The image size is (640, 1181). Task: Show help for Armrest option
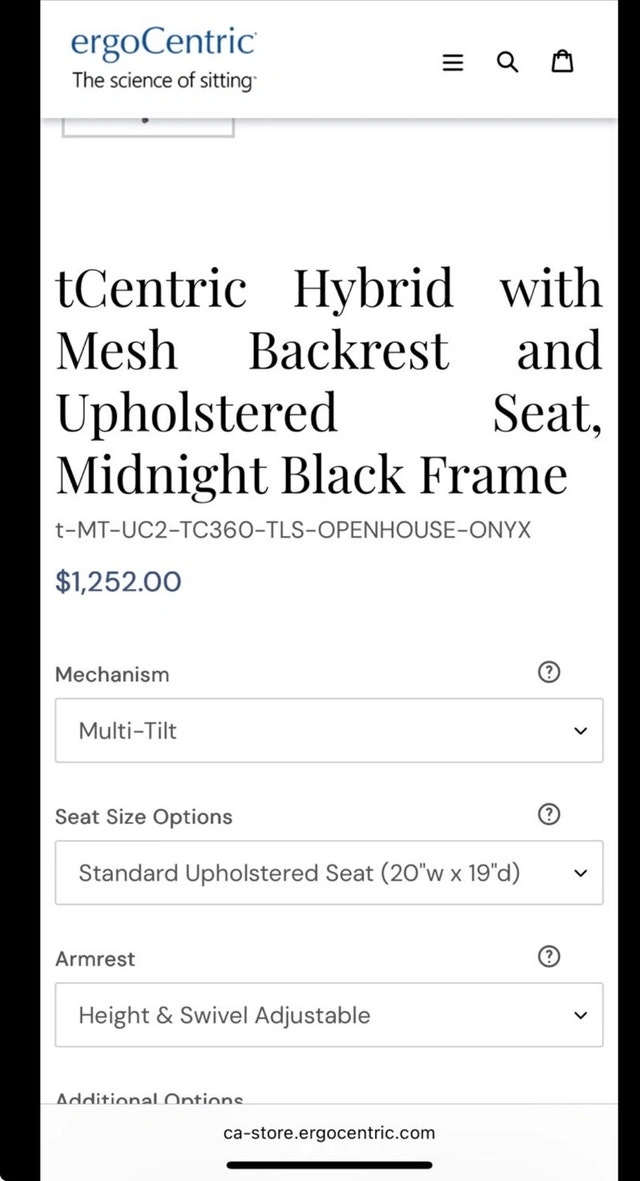548,957
